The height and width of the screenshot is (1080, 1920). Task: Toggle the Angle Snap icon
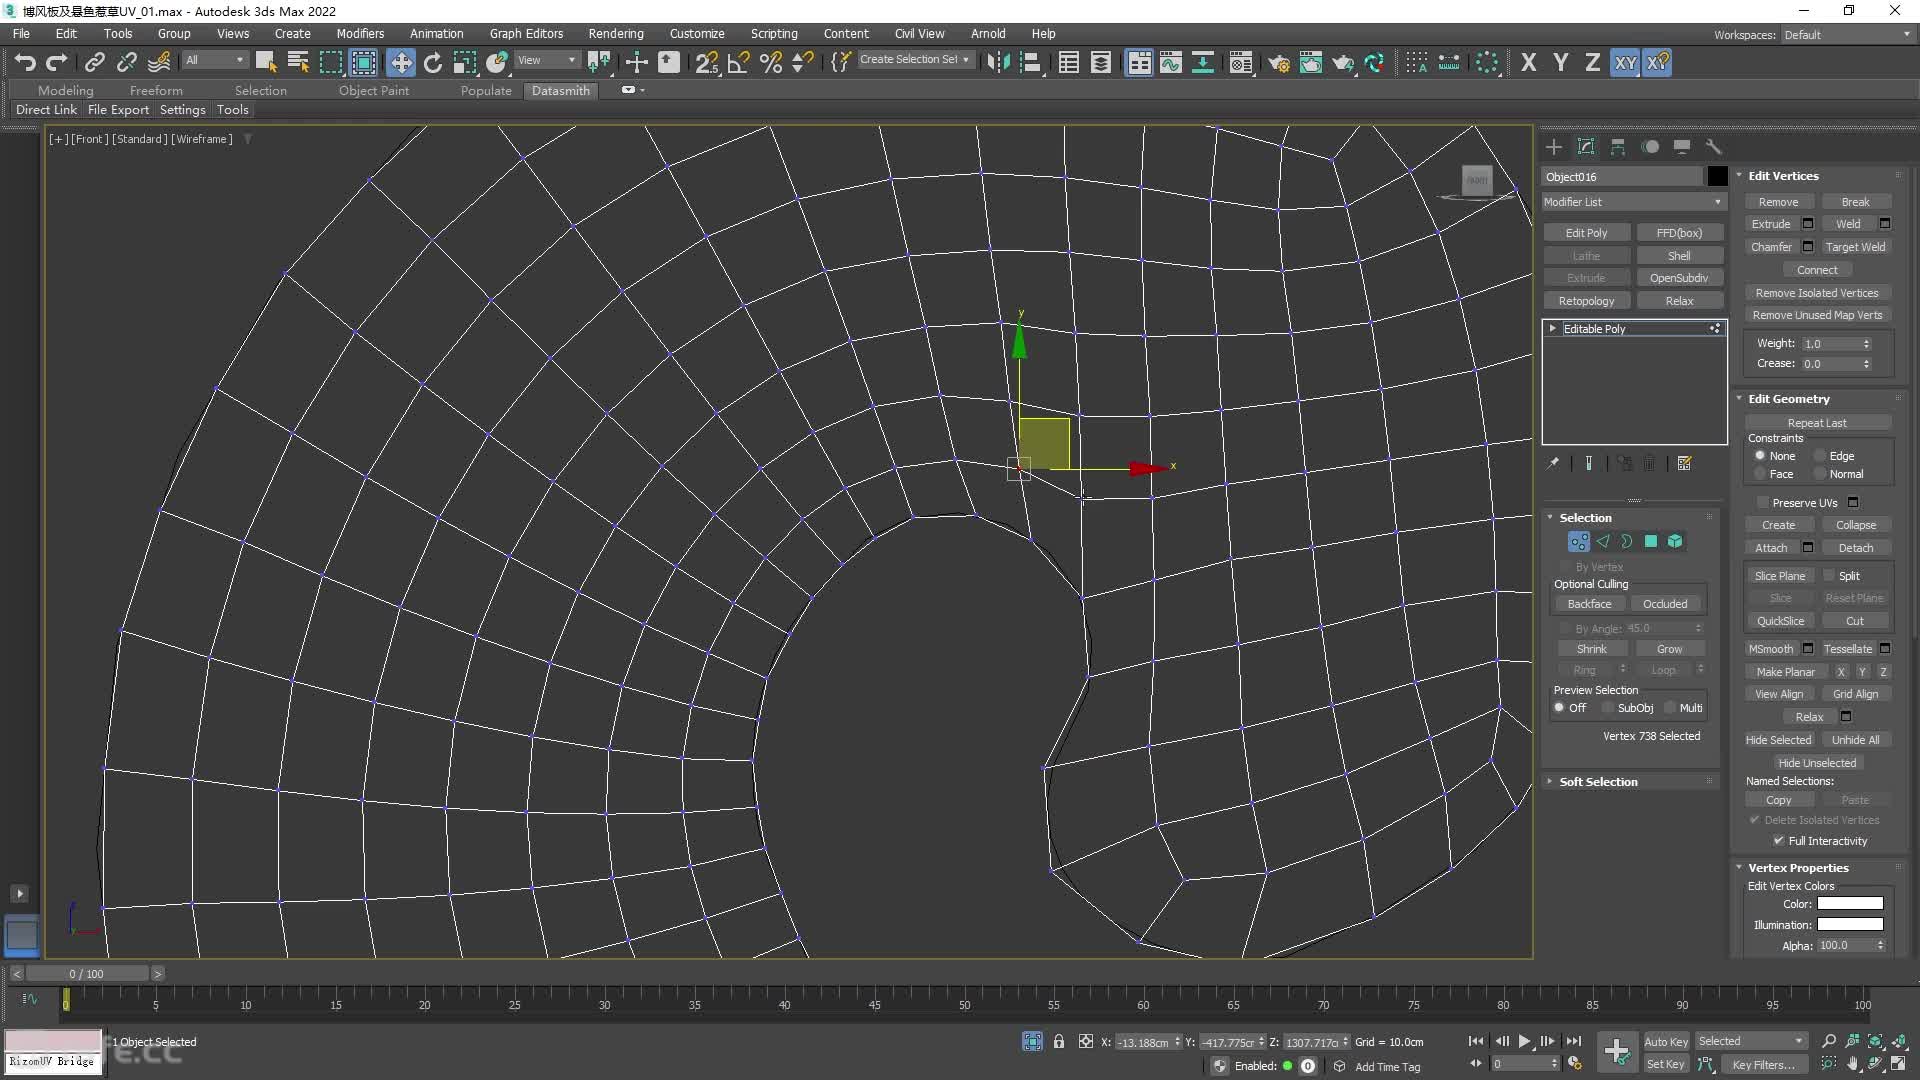pos(739,62)
